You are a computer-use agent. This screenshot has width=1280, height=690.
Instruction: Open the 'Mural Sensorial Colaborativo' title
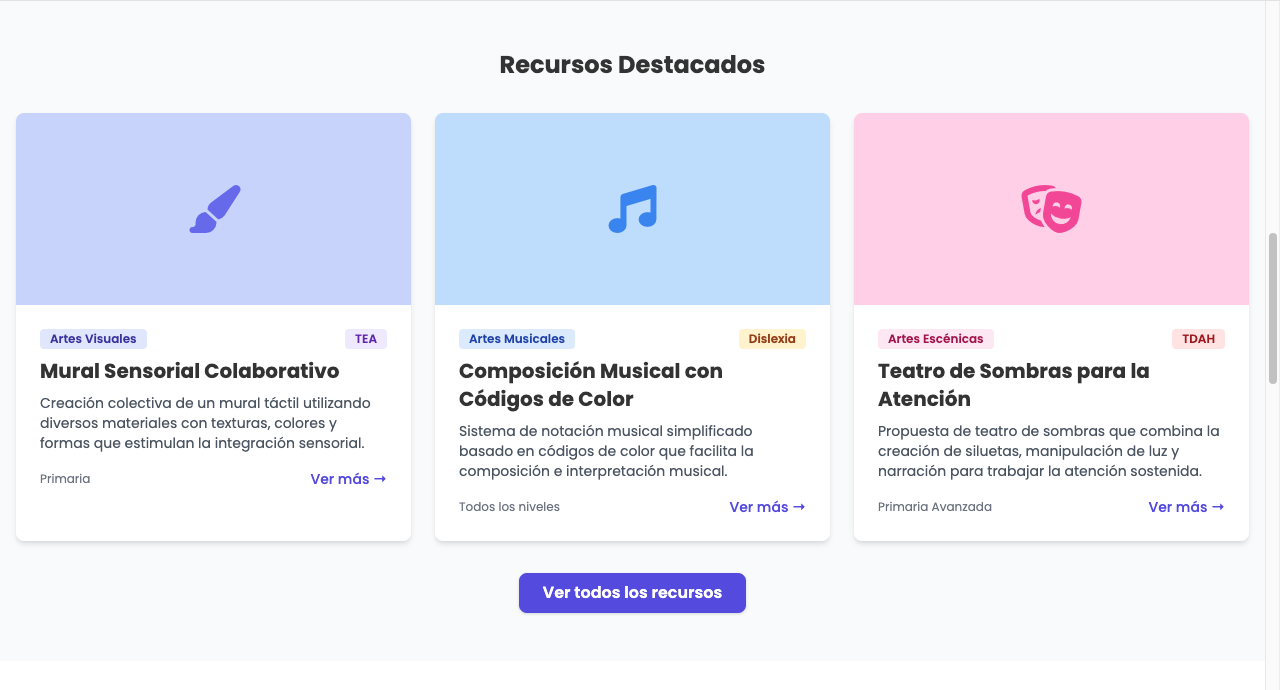pyautogui.click(x=190, y=371)
